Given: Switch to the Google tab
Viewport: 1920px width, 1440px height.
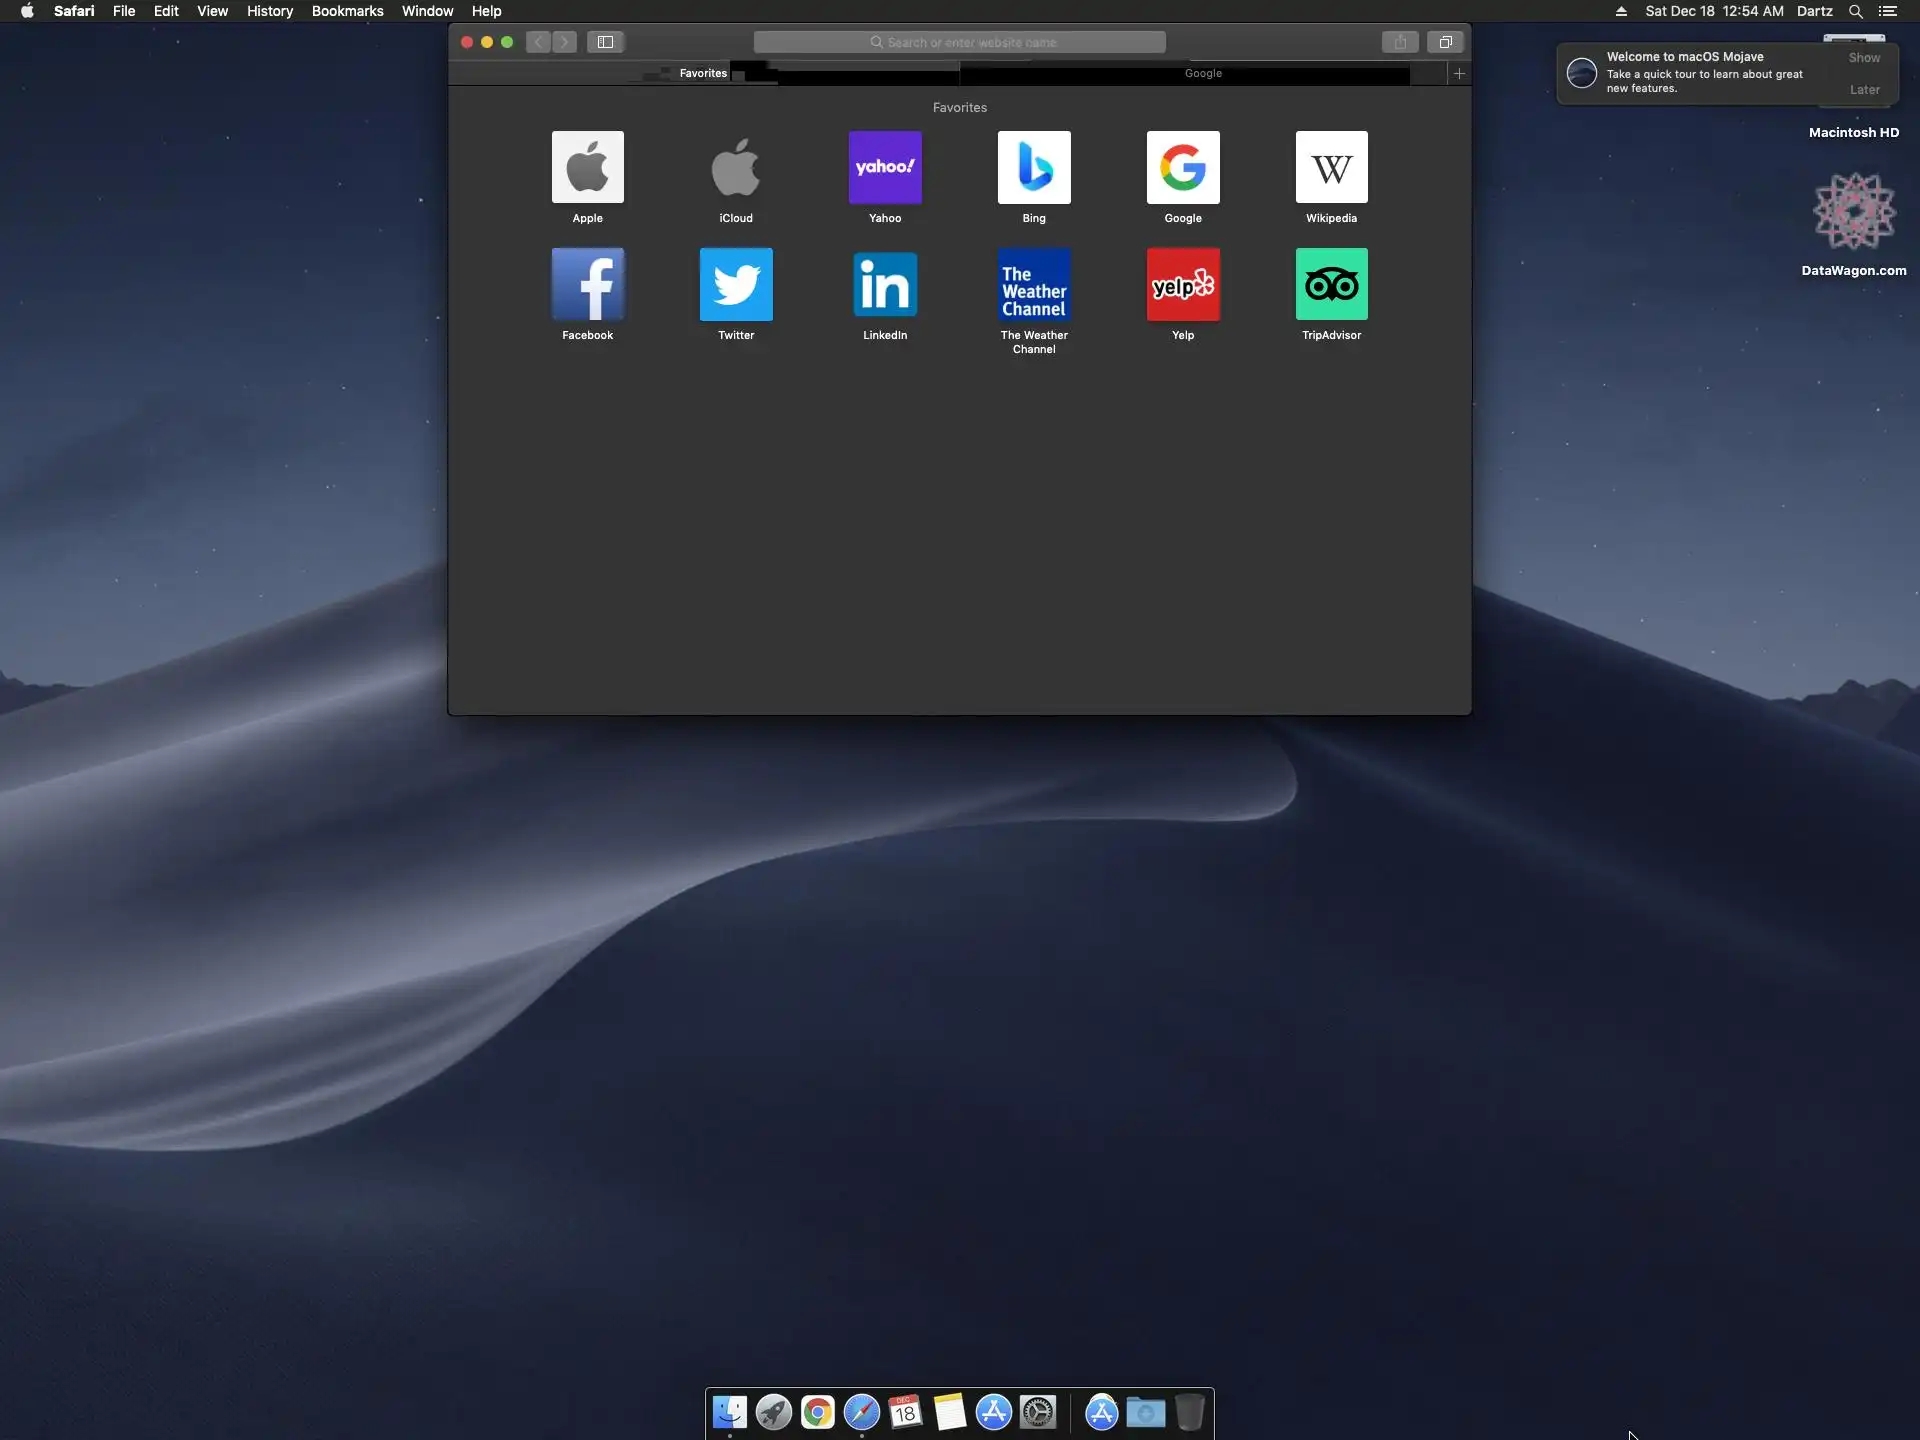Looking at the screenshot, I should (1203, 73).
